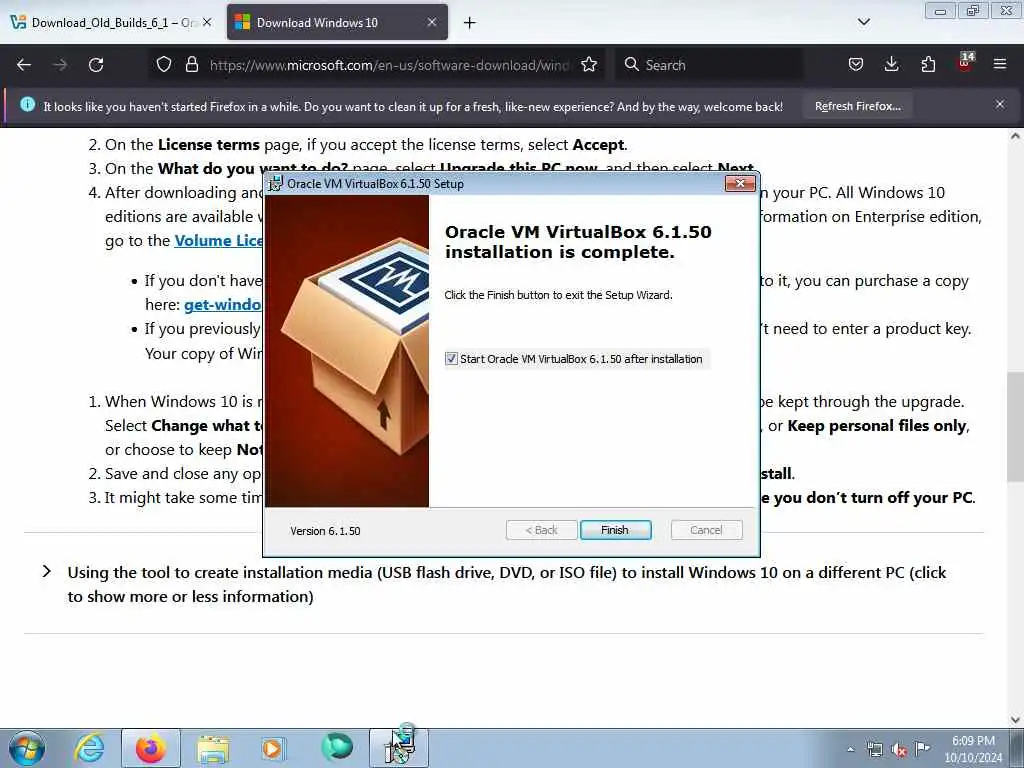Click the Cancel button in the setup dialog
The width and height of the screenshot is (1024, 768).
(x=706, y=530)
